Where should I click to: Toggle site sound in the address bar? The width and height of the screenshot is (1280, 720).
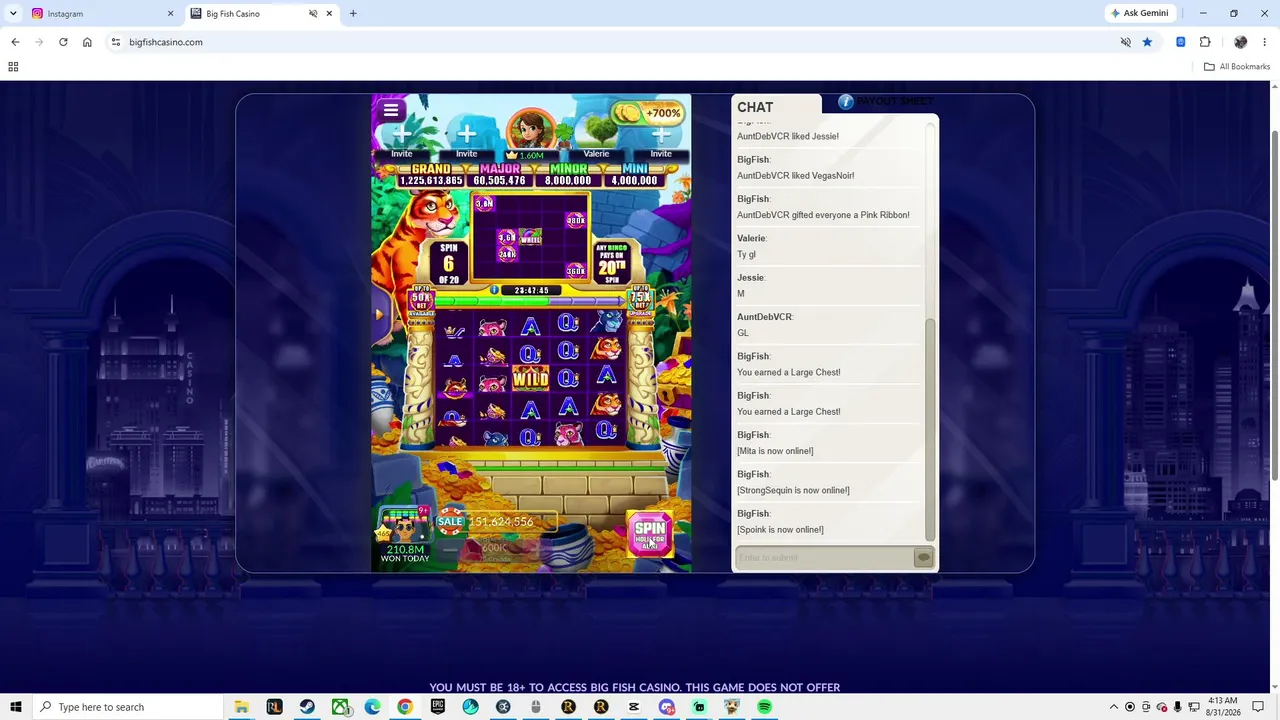tap(1125, 42)
